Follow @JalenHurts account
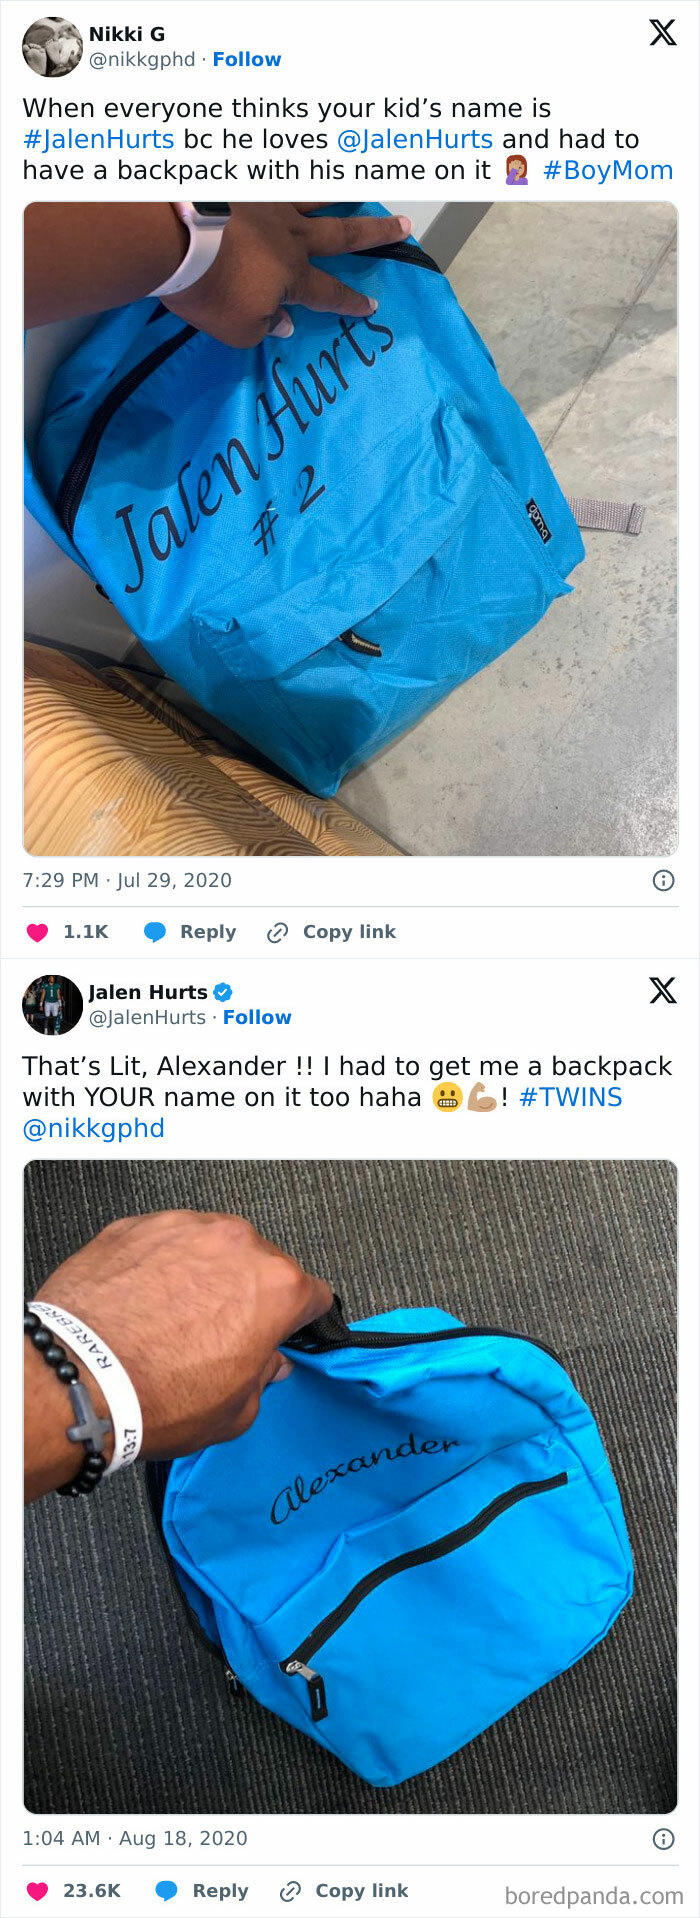Viewport: 700px width, 1918px height. pos(257,1017)
